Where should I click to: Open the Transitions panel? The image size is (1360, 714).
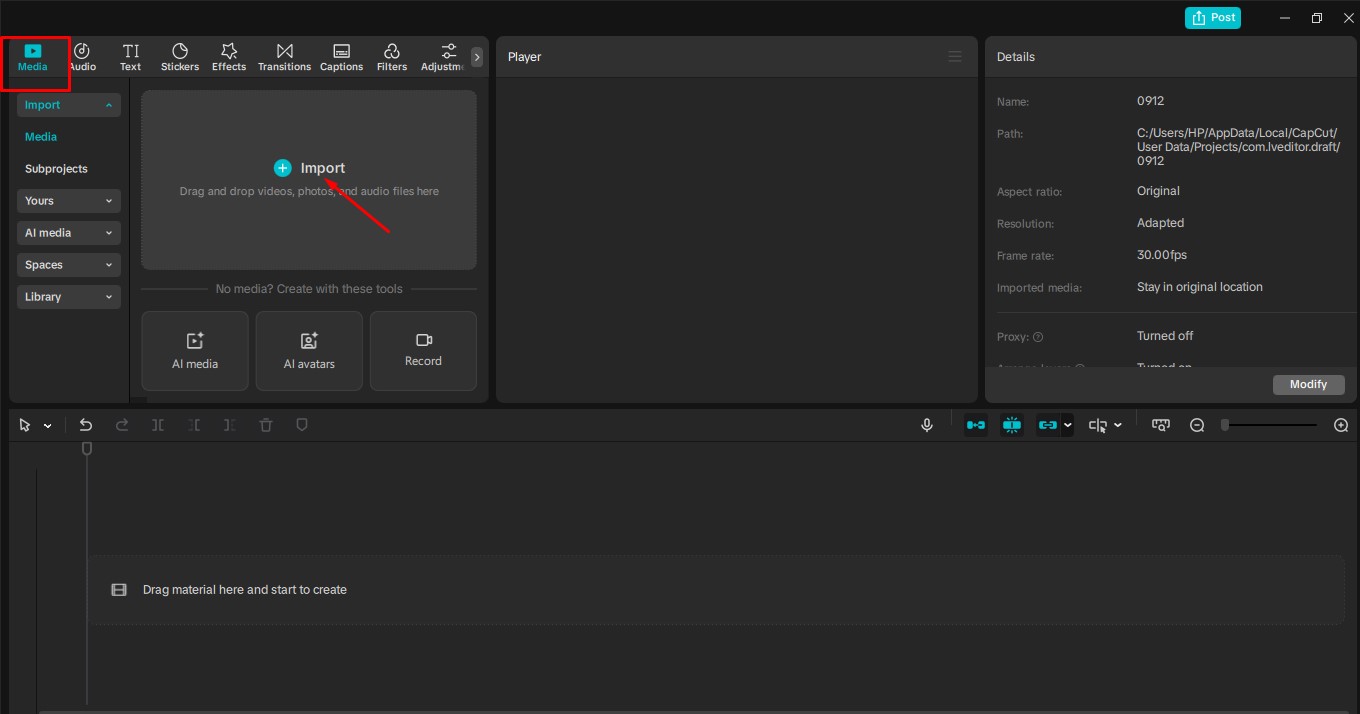tap(284, 56)
